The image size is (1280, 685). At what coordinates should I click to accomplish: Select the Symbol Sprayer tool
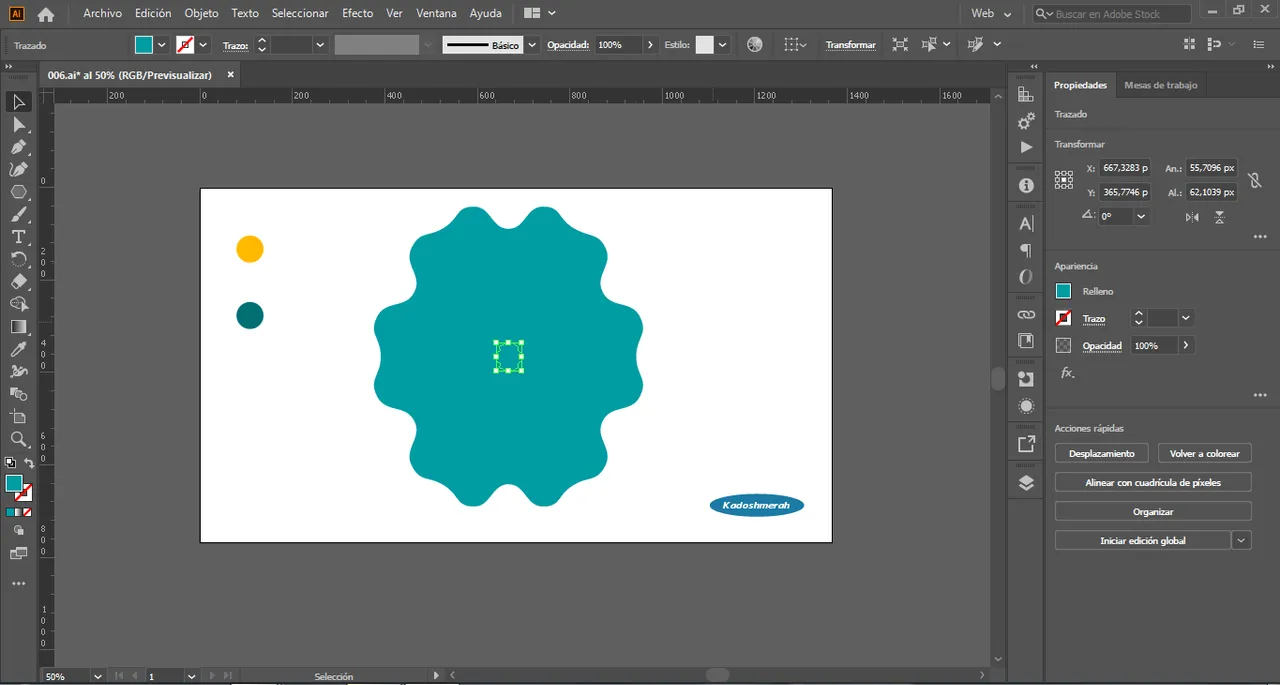click(18, 372)
